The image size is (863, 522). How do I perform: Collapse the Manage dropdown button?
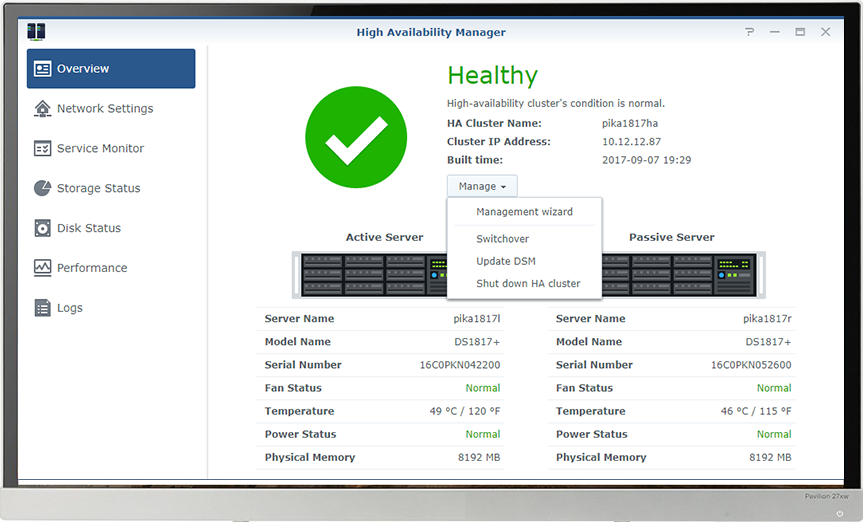(482, 186)
